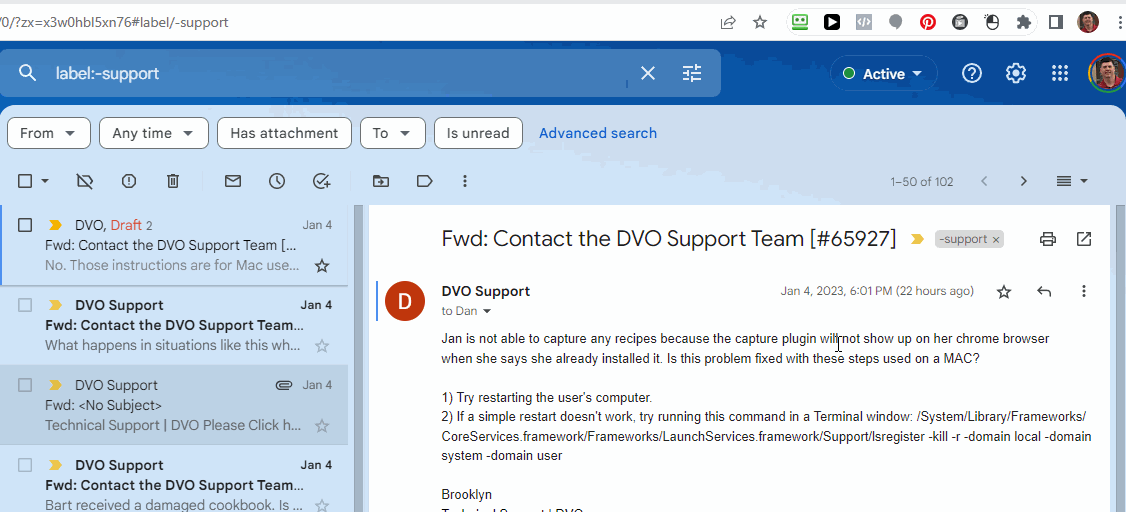The height and width of the screenshot is (512, 1126).
Task: Mark as unread envelope icon
Action: coord(233,181)
